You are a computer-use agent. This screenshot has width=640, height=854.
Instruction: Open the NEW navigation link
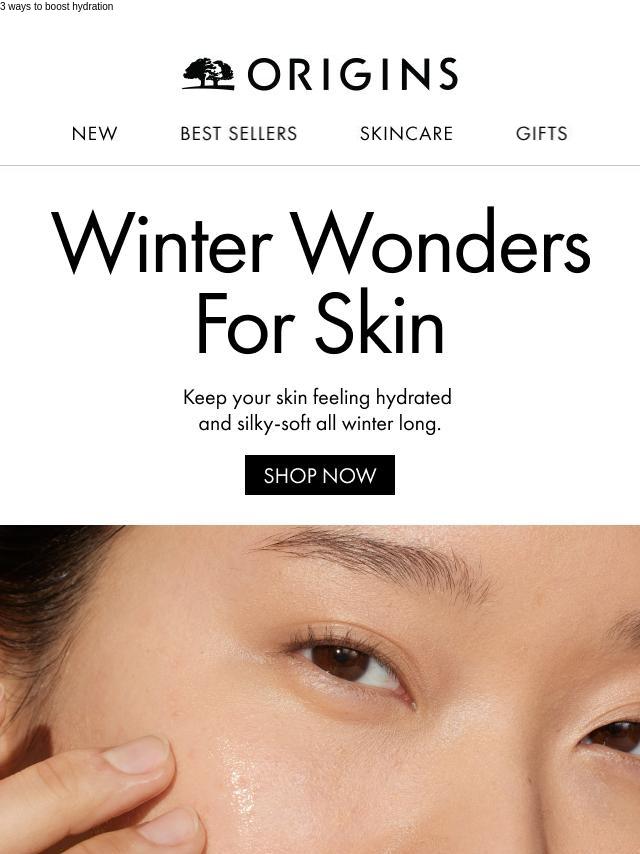(94, 133)
